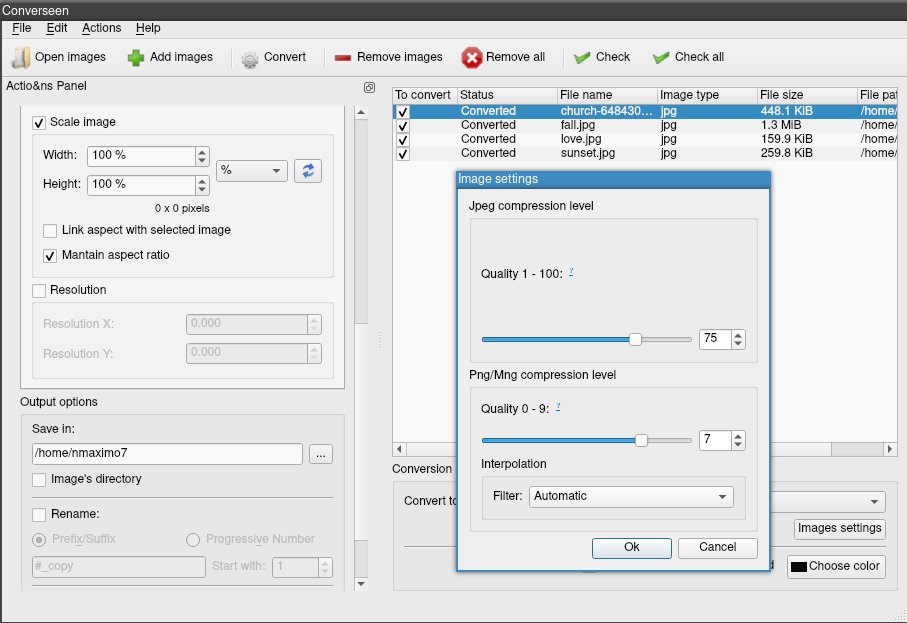Viewport: 907px width, 623px height.
Task: Click the Png/Mng compression quality slider
Action: pyautogui.click(x=586, y=440)
